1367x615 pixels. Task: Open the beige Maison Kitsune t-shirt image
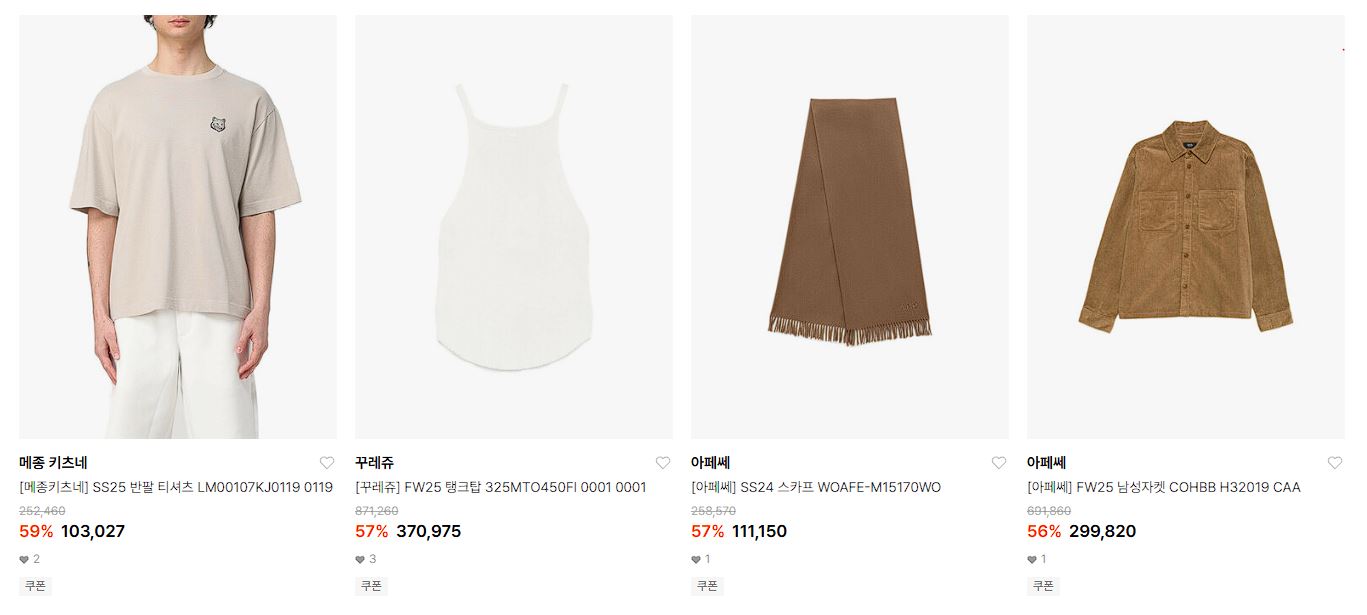tap(178, 227)
